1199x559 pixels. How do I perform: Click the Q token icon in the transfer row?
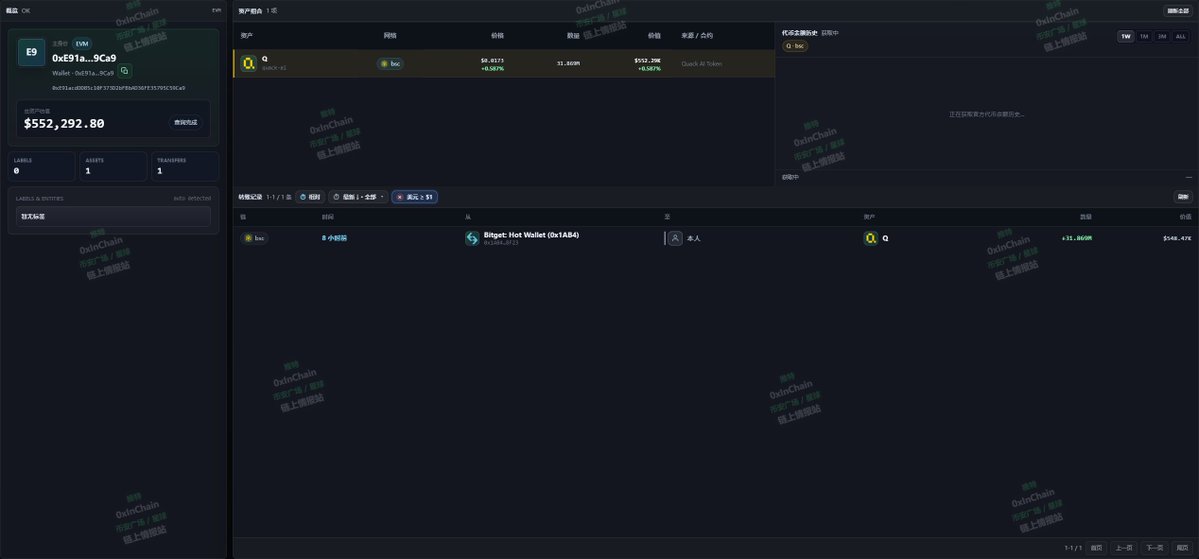tap(871, 239)
